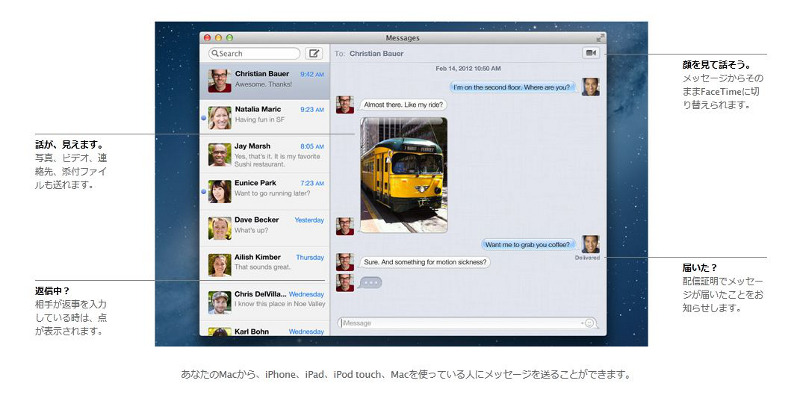Click Christian Bauer's avatar in the sidebar
Viewport: 800px width, 401px height.
[x=220, y=81]
